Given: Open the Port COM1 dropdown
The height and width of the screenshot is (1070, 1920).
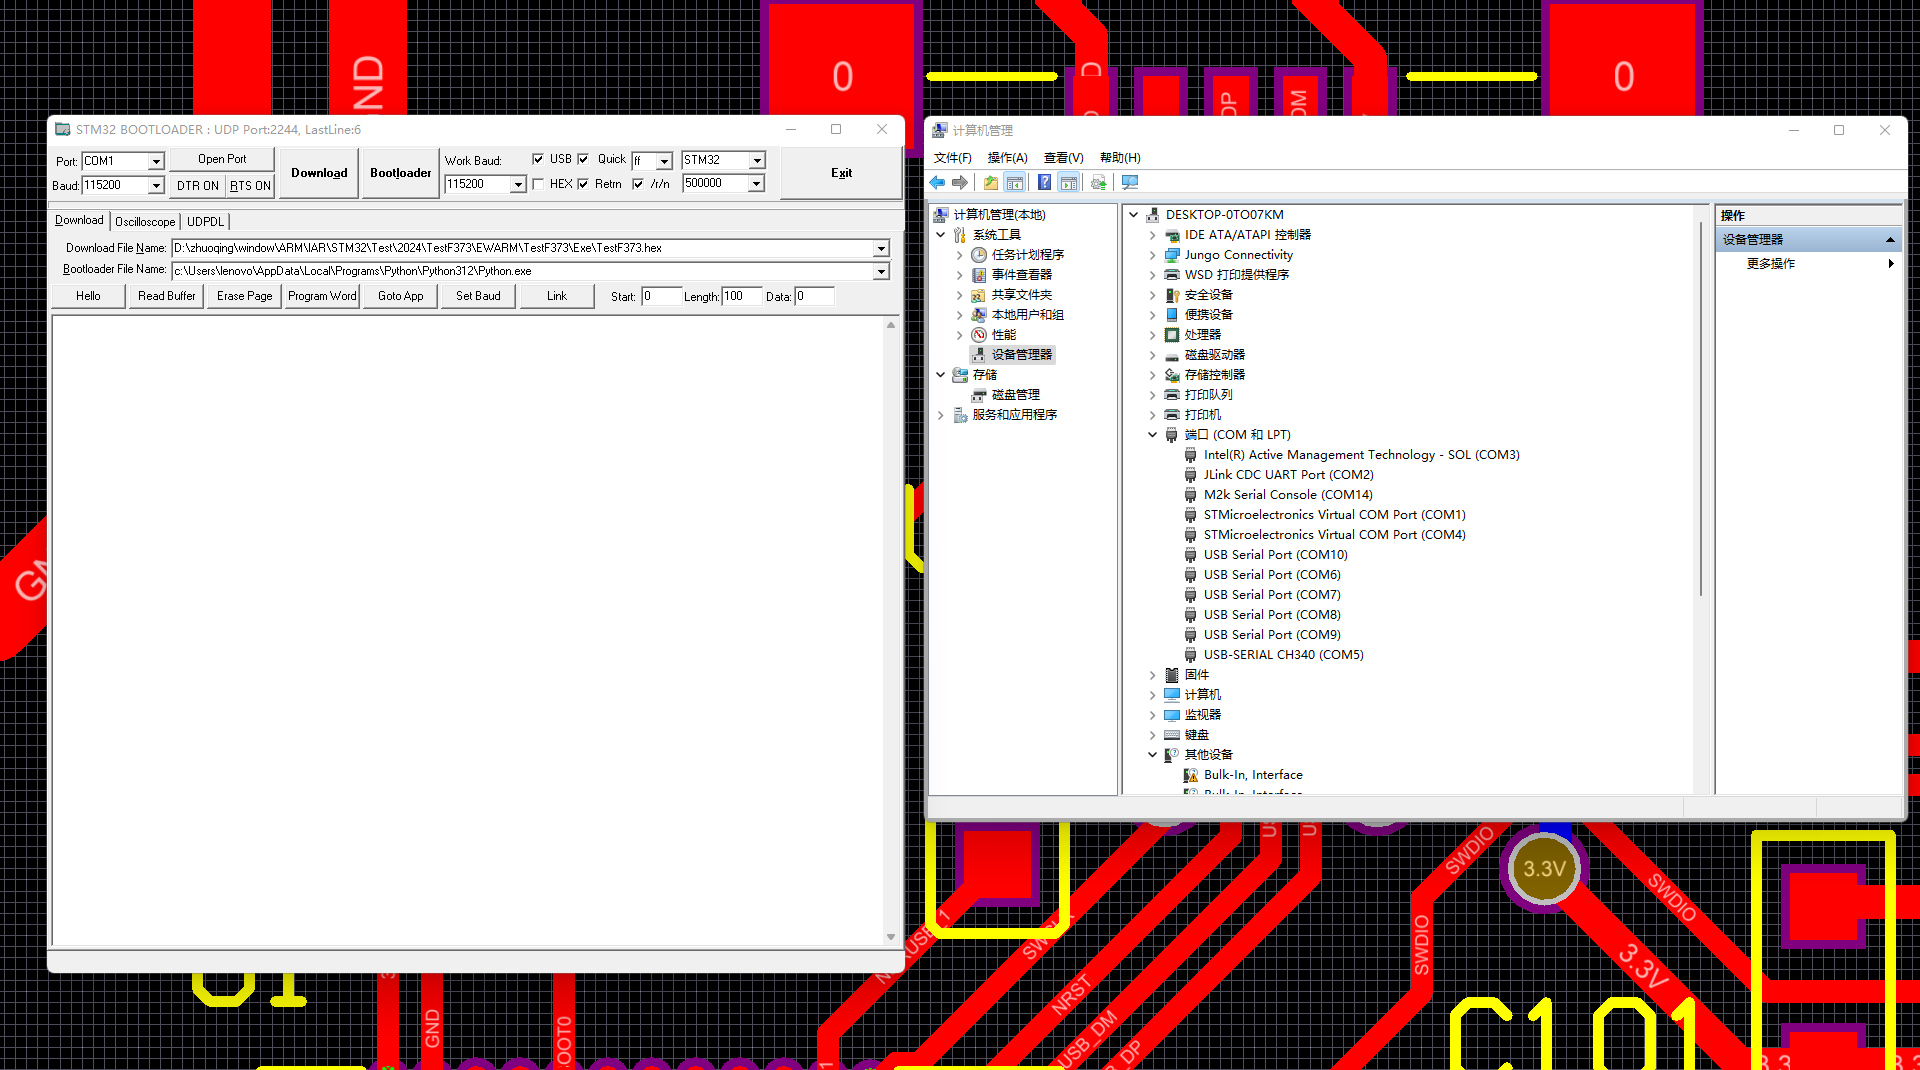Looking at the screenshot, I should (156, 161).
